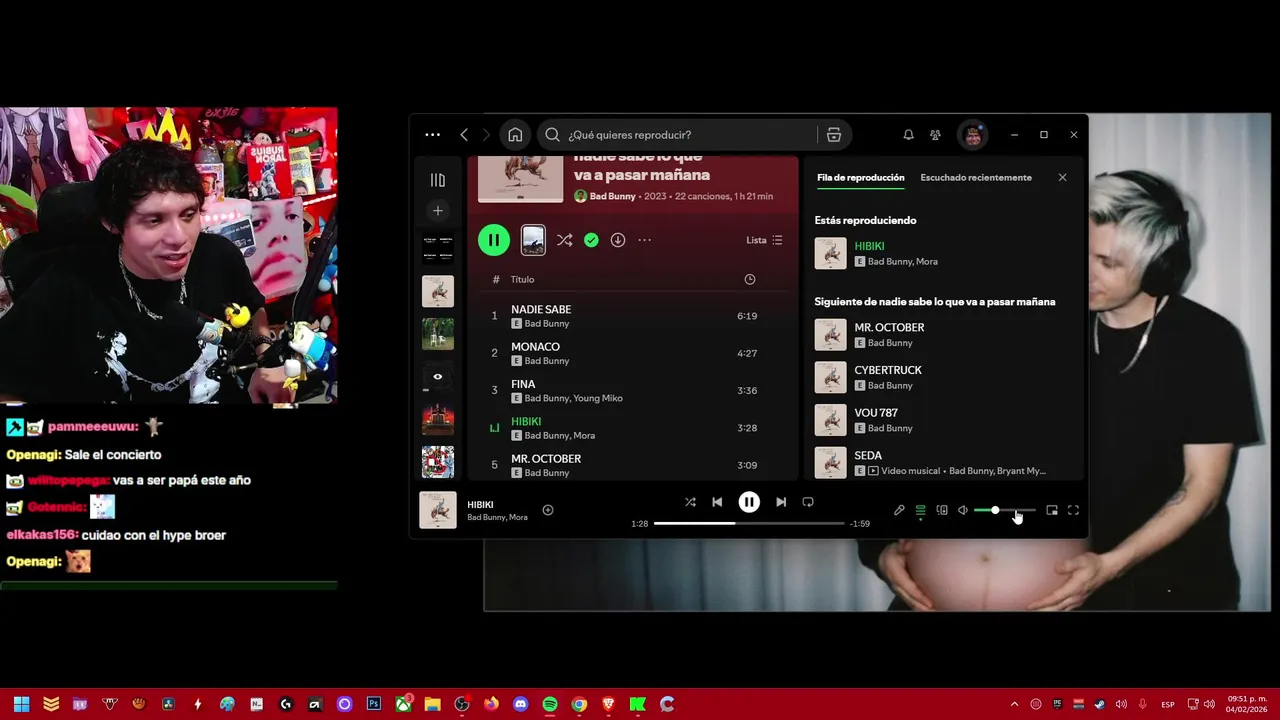Skip to the next track

(x=781, y=502)
